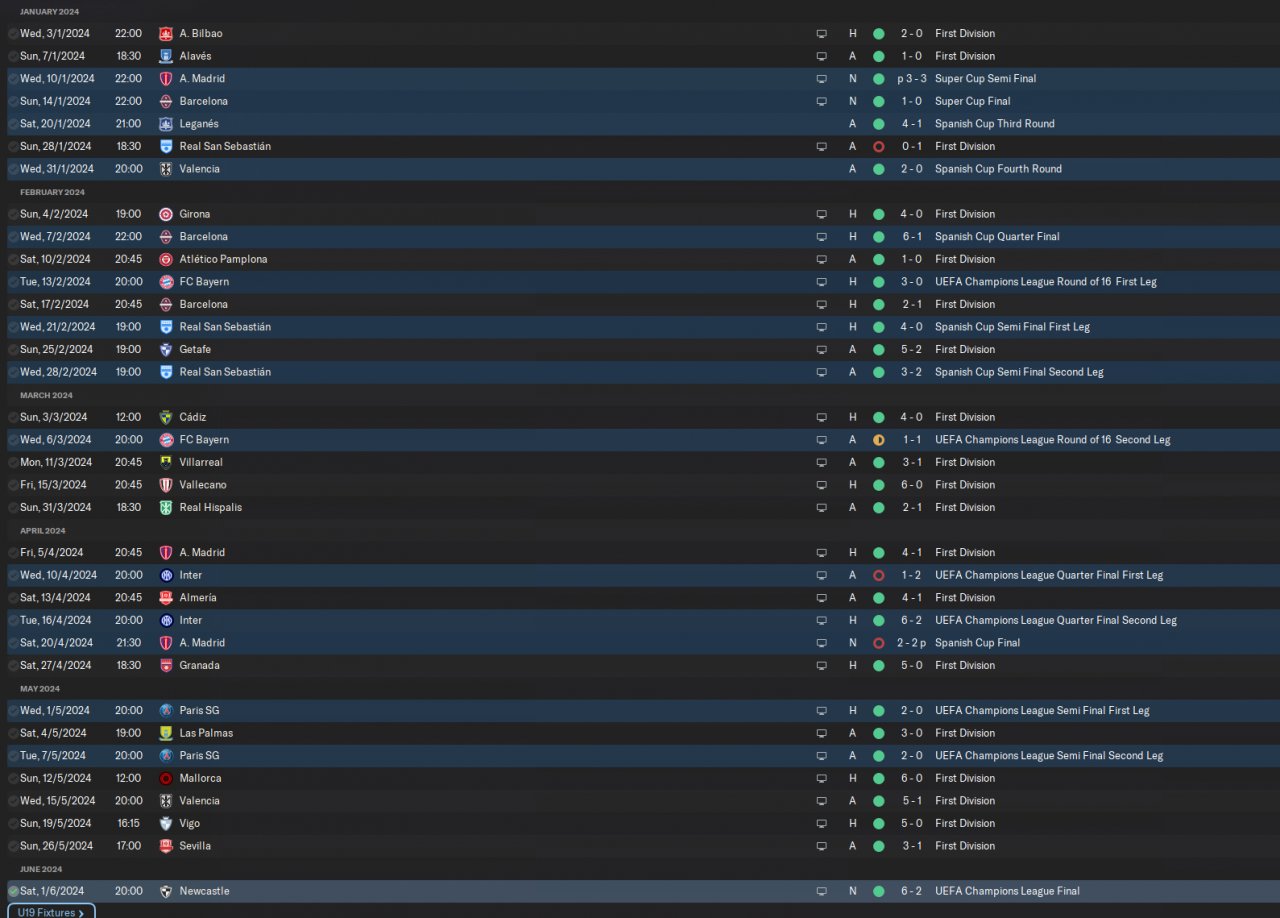Click Inter badge on the 10/4/2024 row
The height and width of the screenshot is (918, 1280).
pos(166,576)
